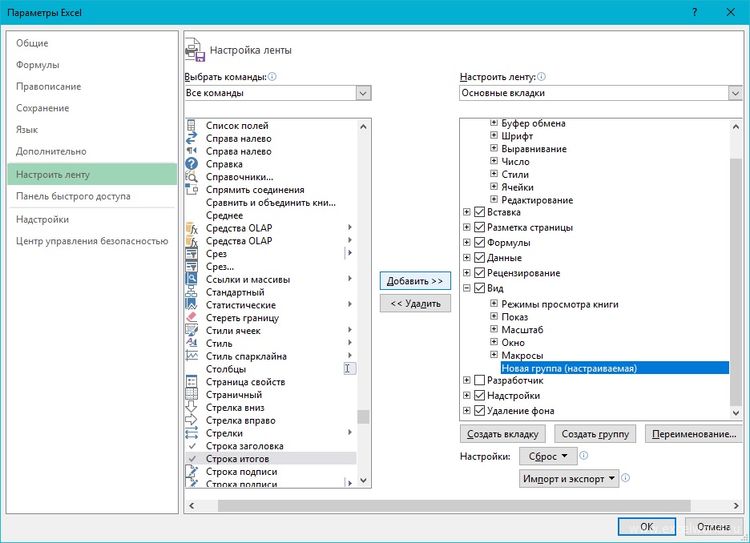This screenshot has height=543, width=750.
Task: Click the Добавить >> button
Action: click(415, 281)
